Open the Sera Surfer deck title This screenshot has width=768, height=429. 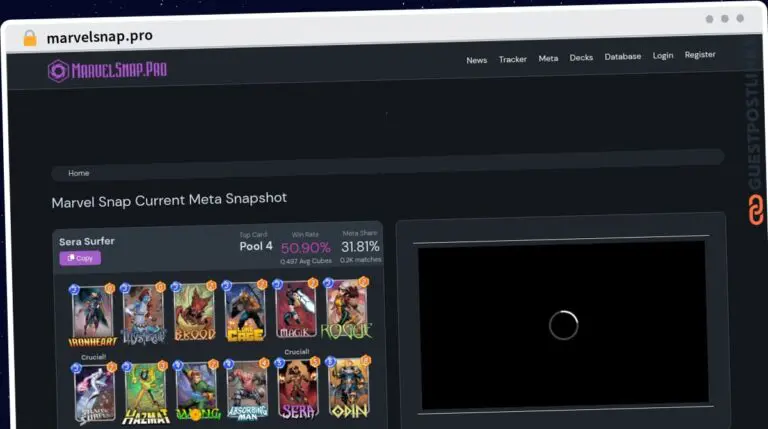pos(87,241)
